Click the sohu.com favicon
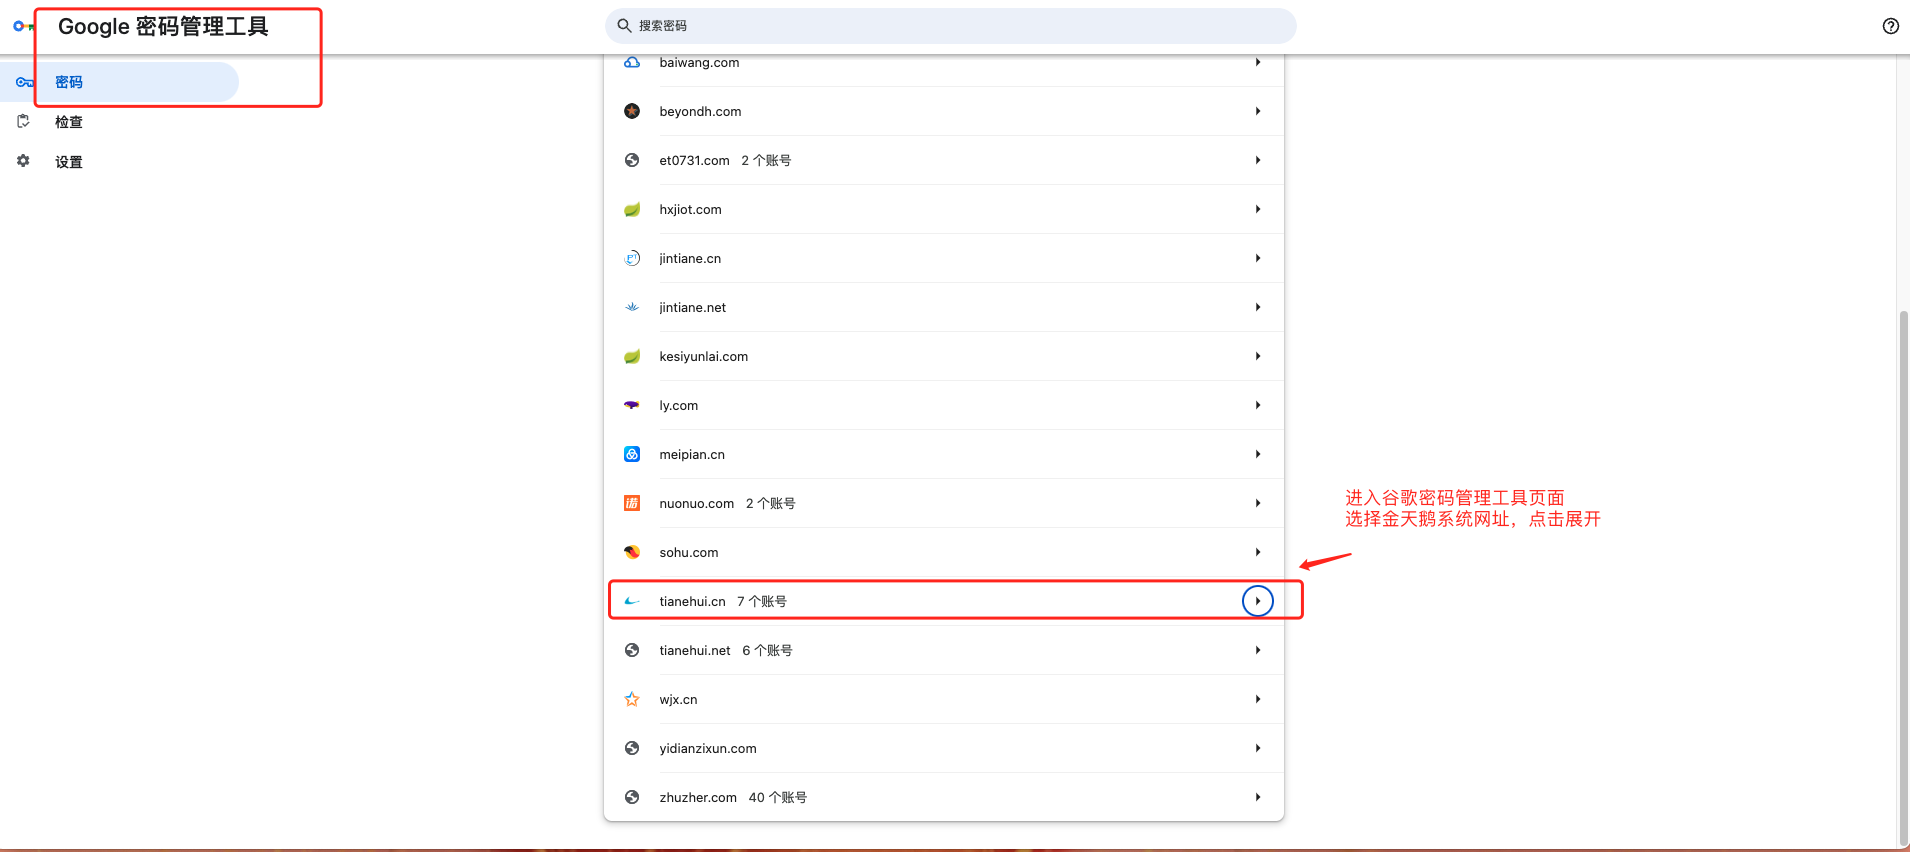 coord(632,552)
